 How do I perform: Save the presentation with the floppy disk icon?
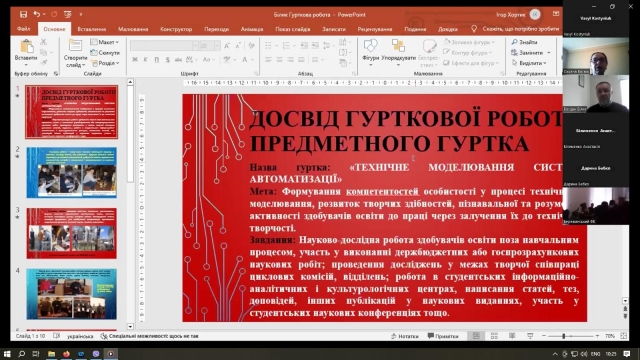point(23,14)
